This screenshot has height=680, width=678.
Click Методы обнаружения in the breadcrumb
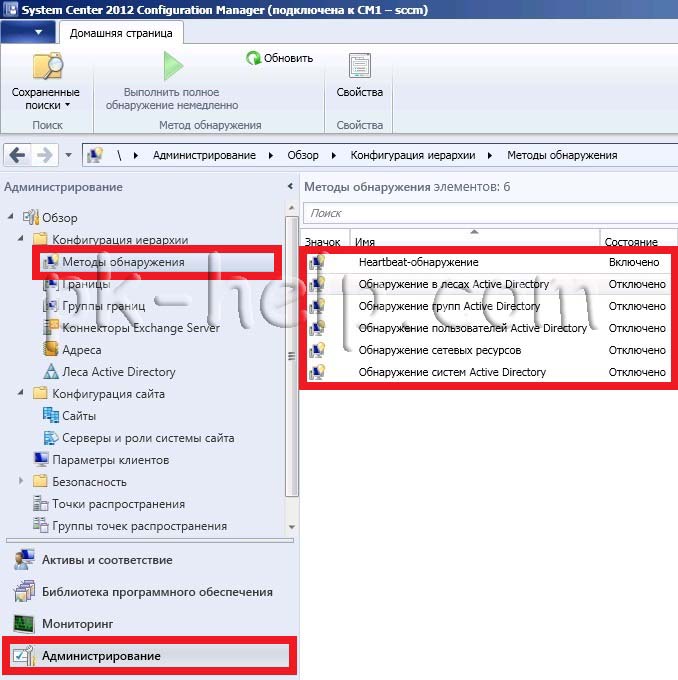click(x=562, y=155)
